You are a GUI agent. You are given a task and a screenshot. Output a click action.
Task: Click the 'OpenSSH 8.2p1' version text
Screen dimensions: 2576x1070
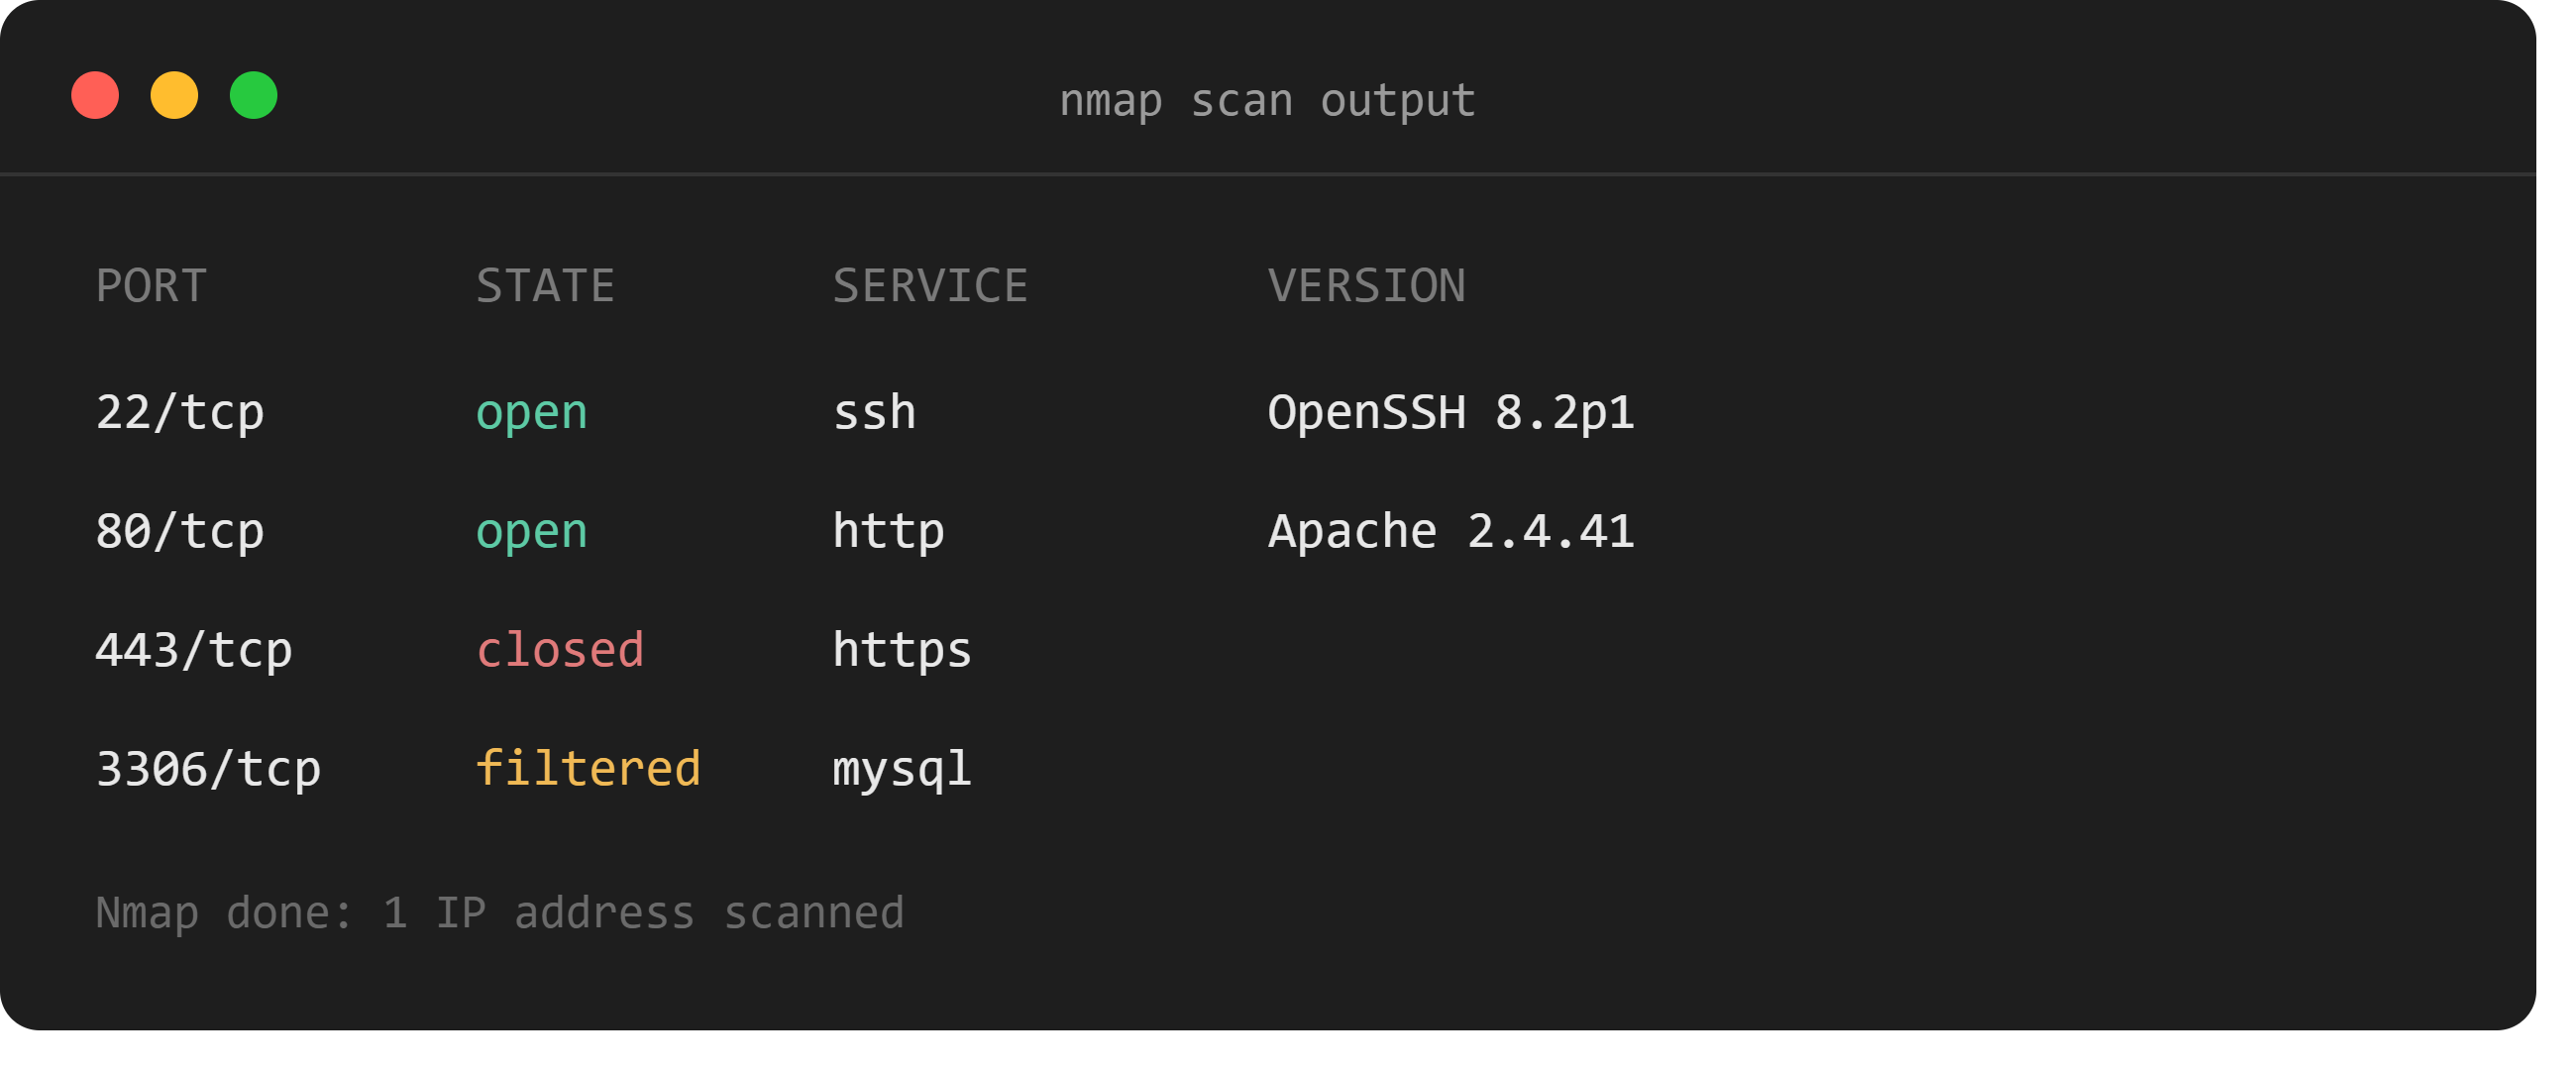(1451, 413)
